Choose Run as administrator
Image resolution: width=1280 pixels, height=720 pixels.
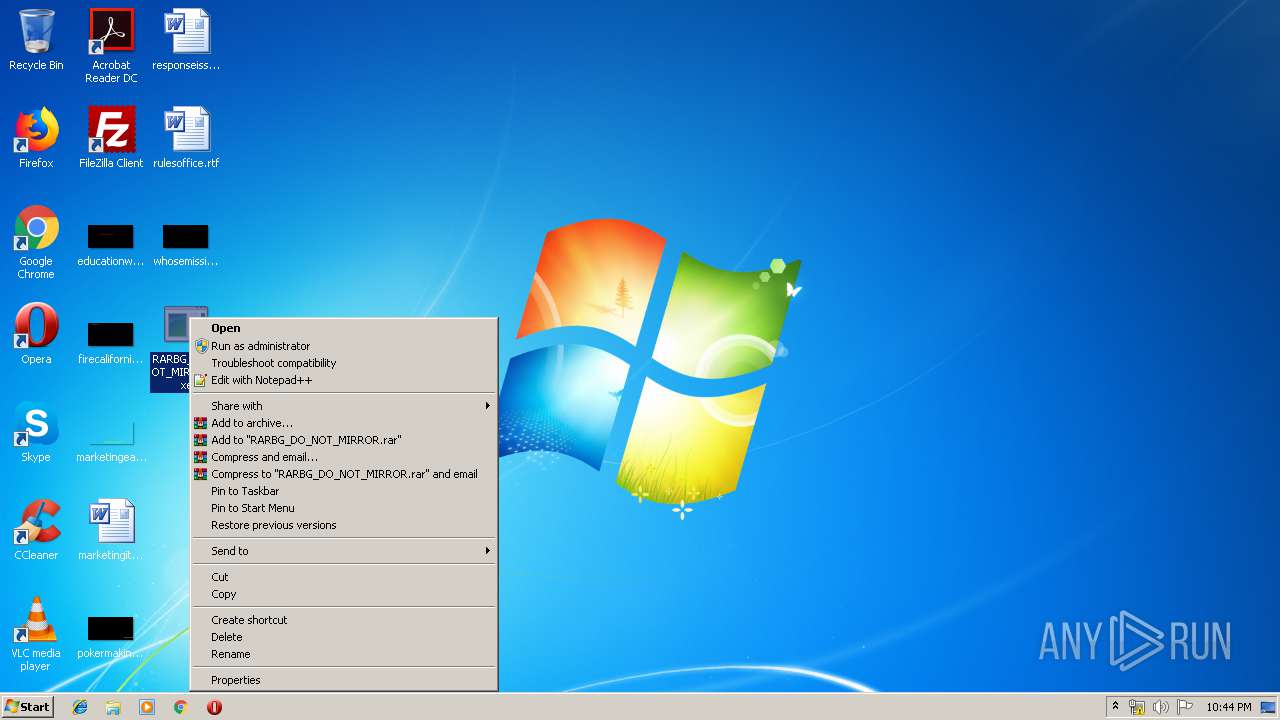tap(343, 346)
